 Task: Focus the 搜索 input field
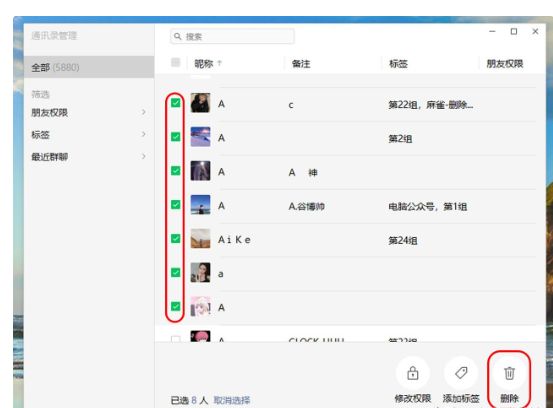tap(232, 36)
